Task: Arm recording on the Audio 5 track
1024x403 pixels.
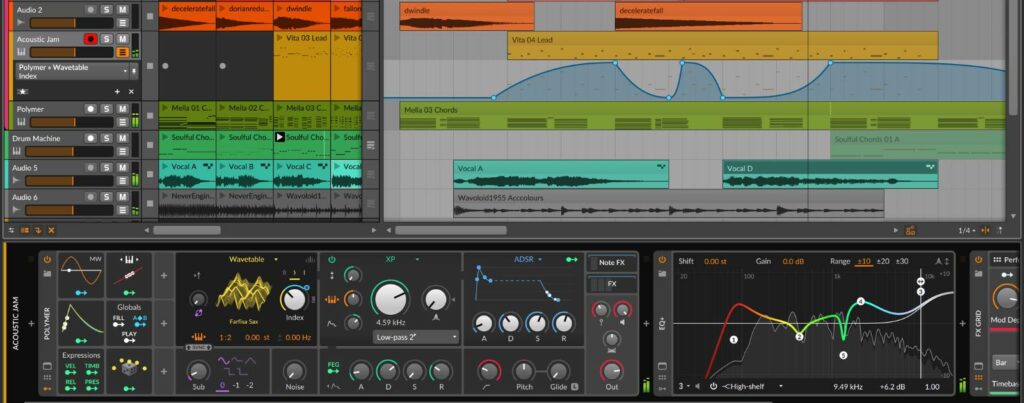Action: [91, 168]
